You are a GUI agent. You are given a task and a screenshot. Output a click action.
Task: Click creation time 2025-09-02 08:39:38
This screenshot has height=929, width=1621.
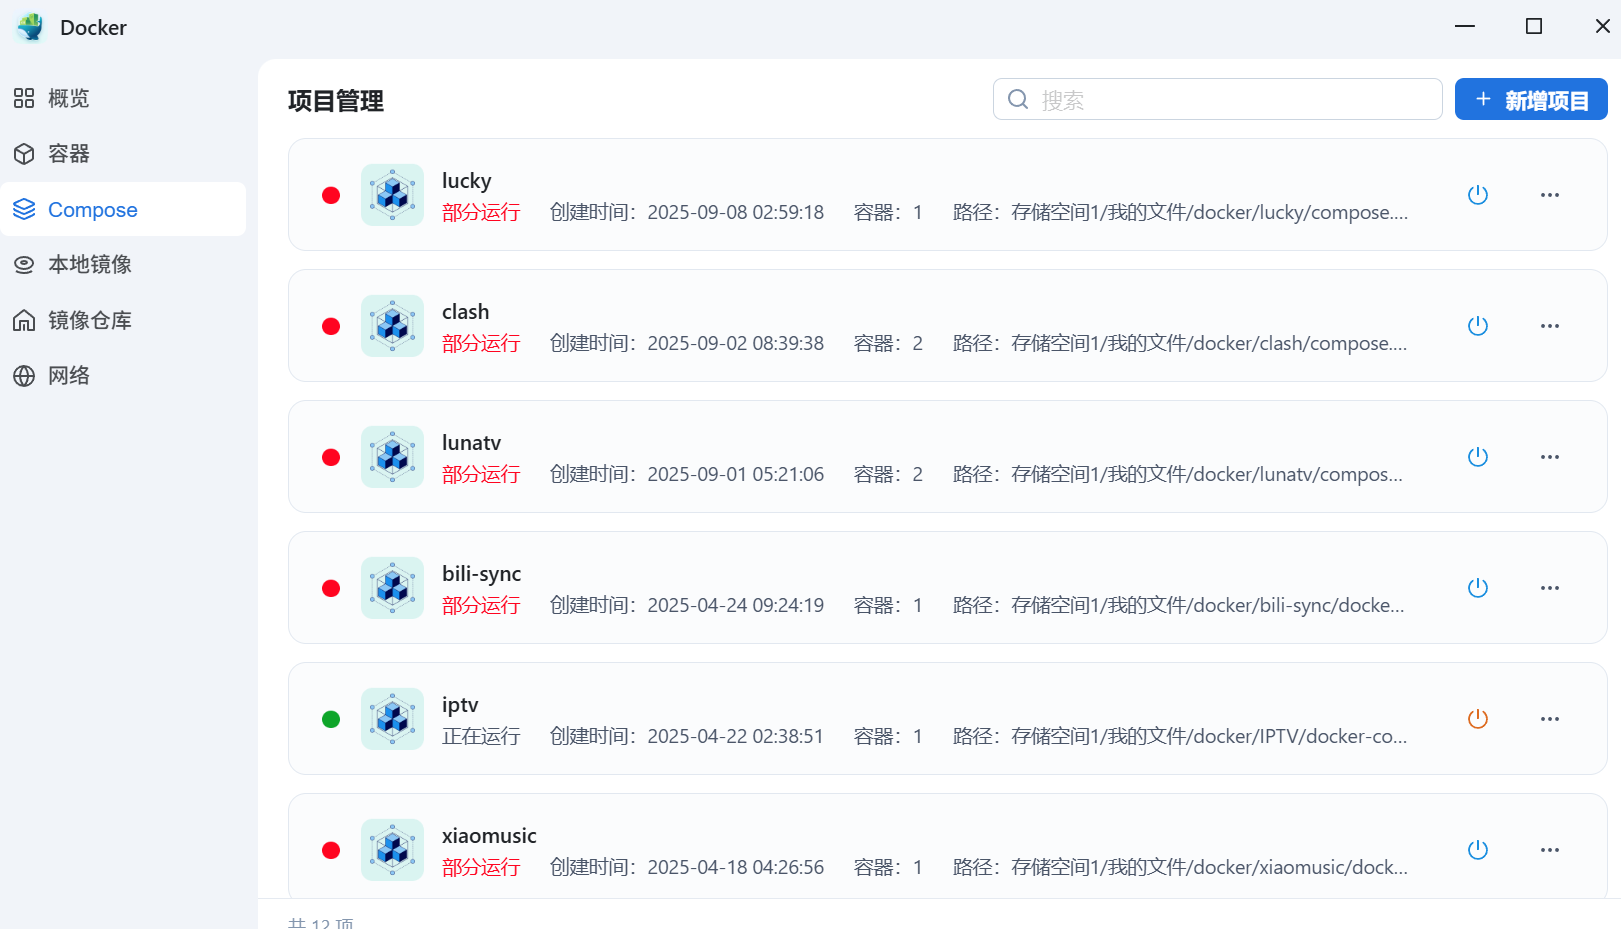click(x=736, y=343)
